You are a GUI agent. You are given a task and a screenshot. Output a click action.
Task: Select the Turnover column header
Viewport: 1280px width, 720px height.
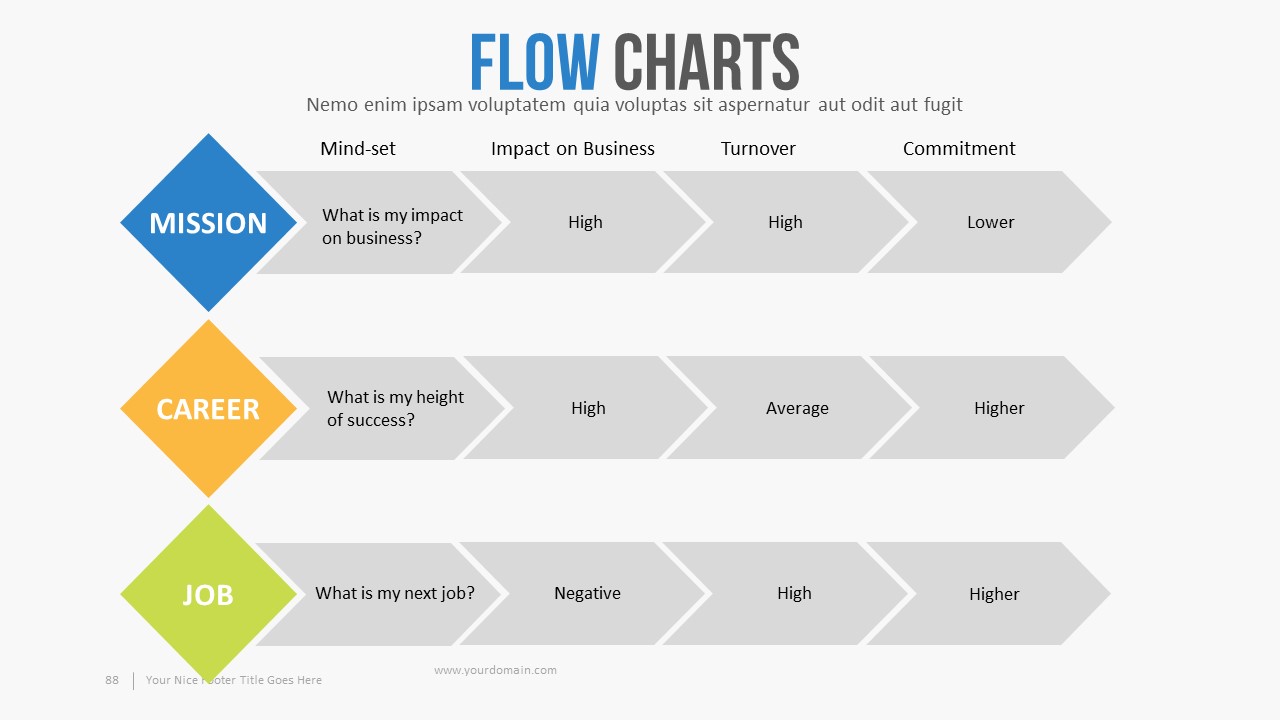pyautogui.click(x=758, y=149)
